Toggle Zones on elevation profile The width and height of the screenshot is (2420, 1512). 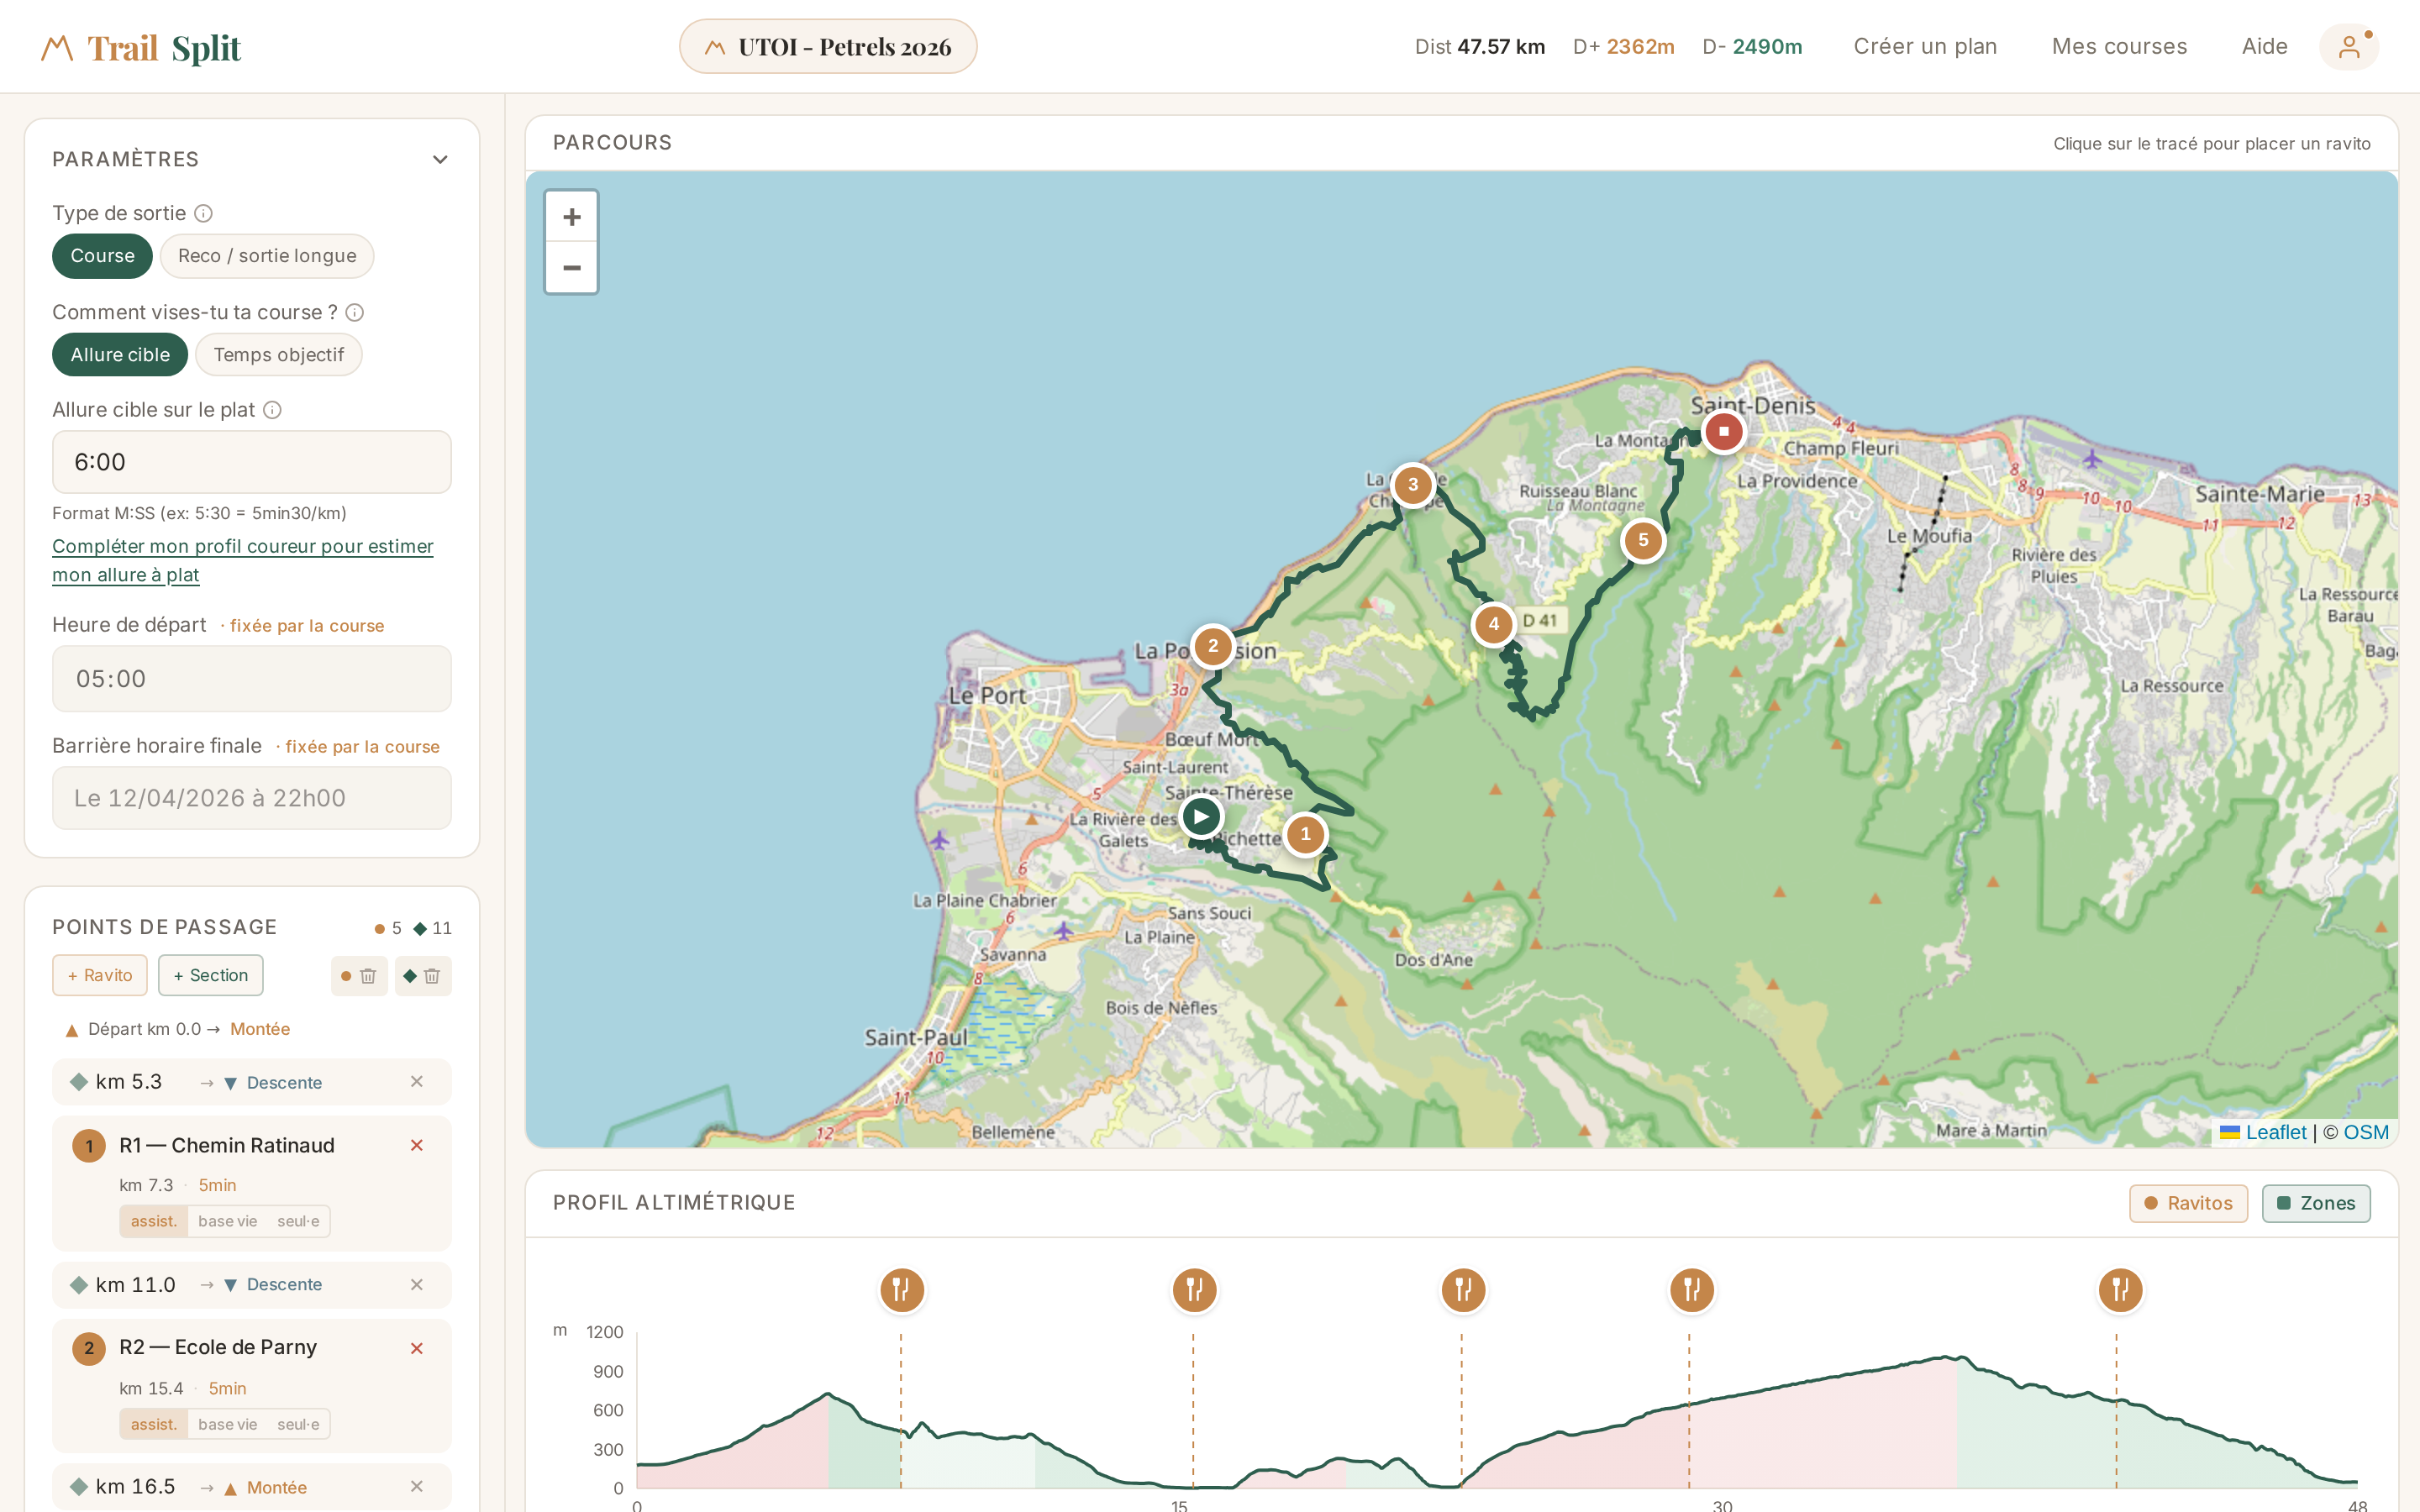click(2316, 1204)
